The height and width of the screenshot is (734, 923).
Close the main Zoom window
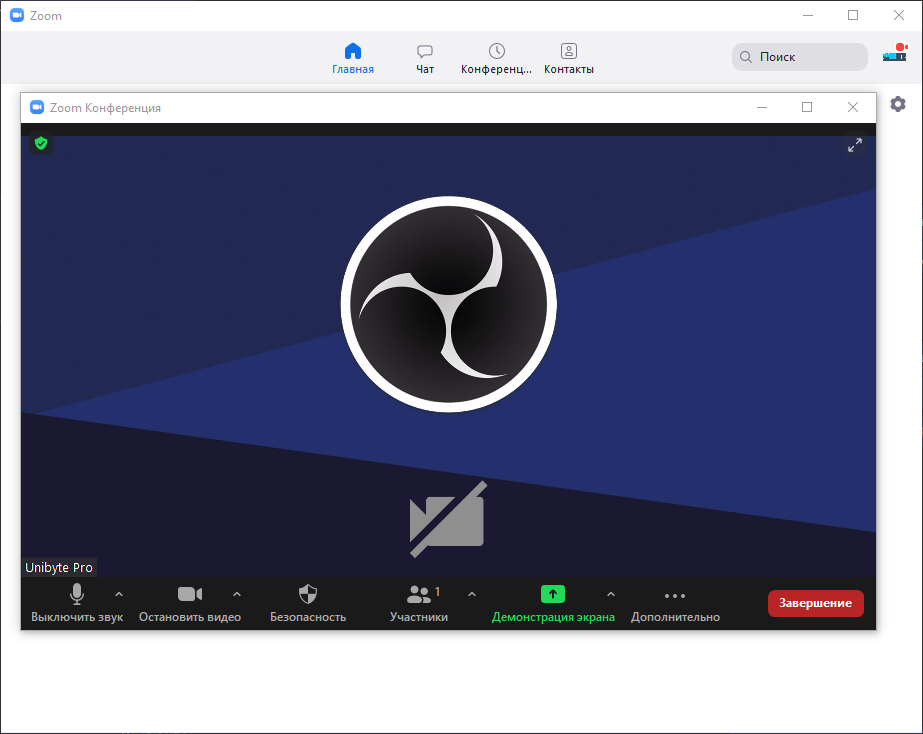(898, 15)
